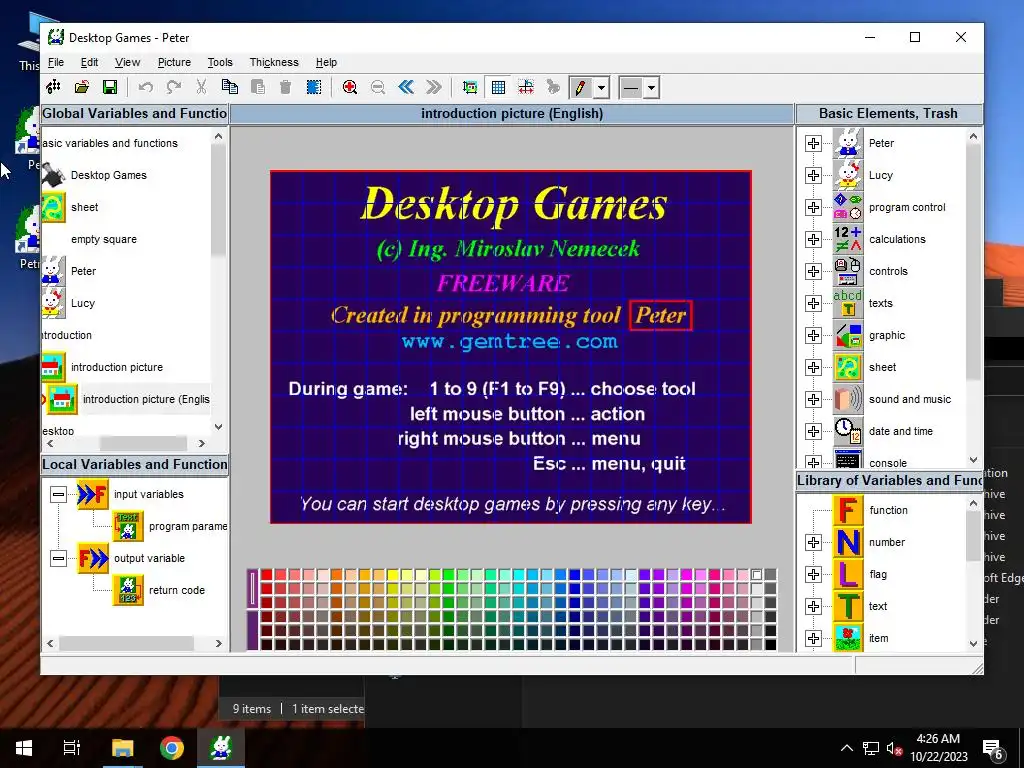The image size is (1024, 768).
Task: Open the line thickness dropdown arrow
Action: [x=651, y=88]
